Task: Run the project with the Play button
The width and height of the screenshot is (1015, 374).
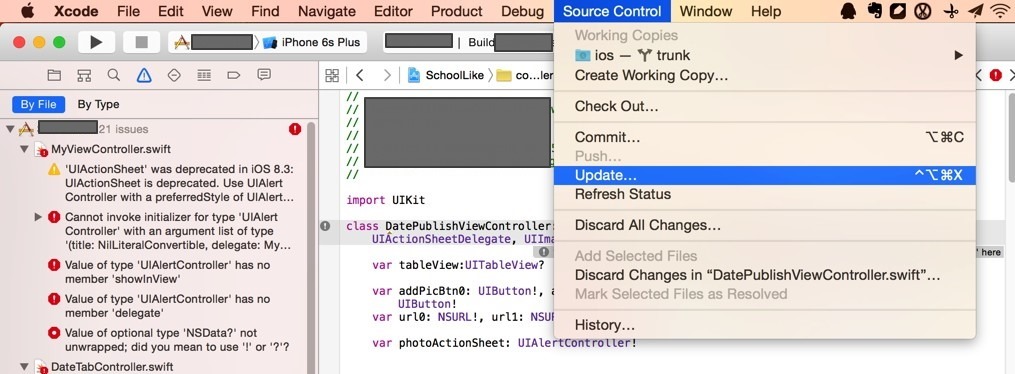Action: point(96,42)
